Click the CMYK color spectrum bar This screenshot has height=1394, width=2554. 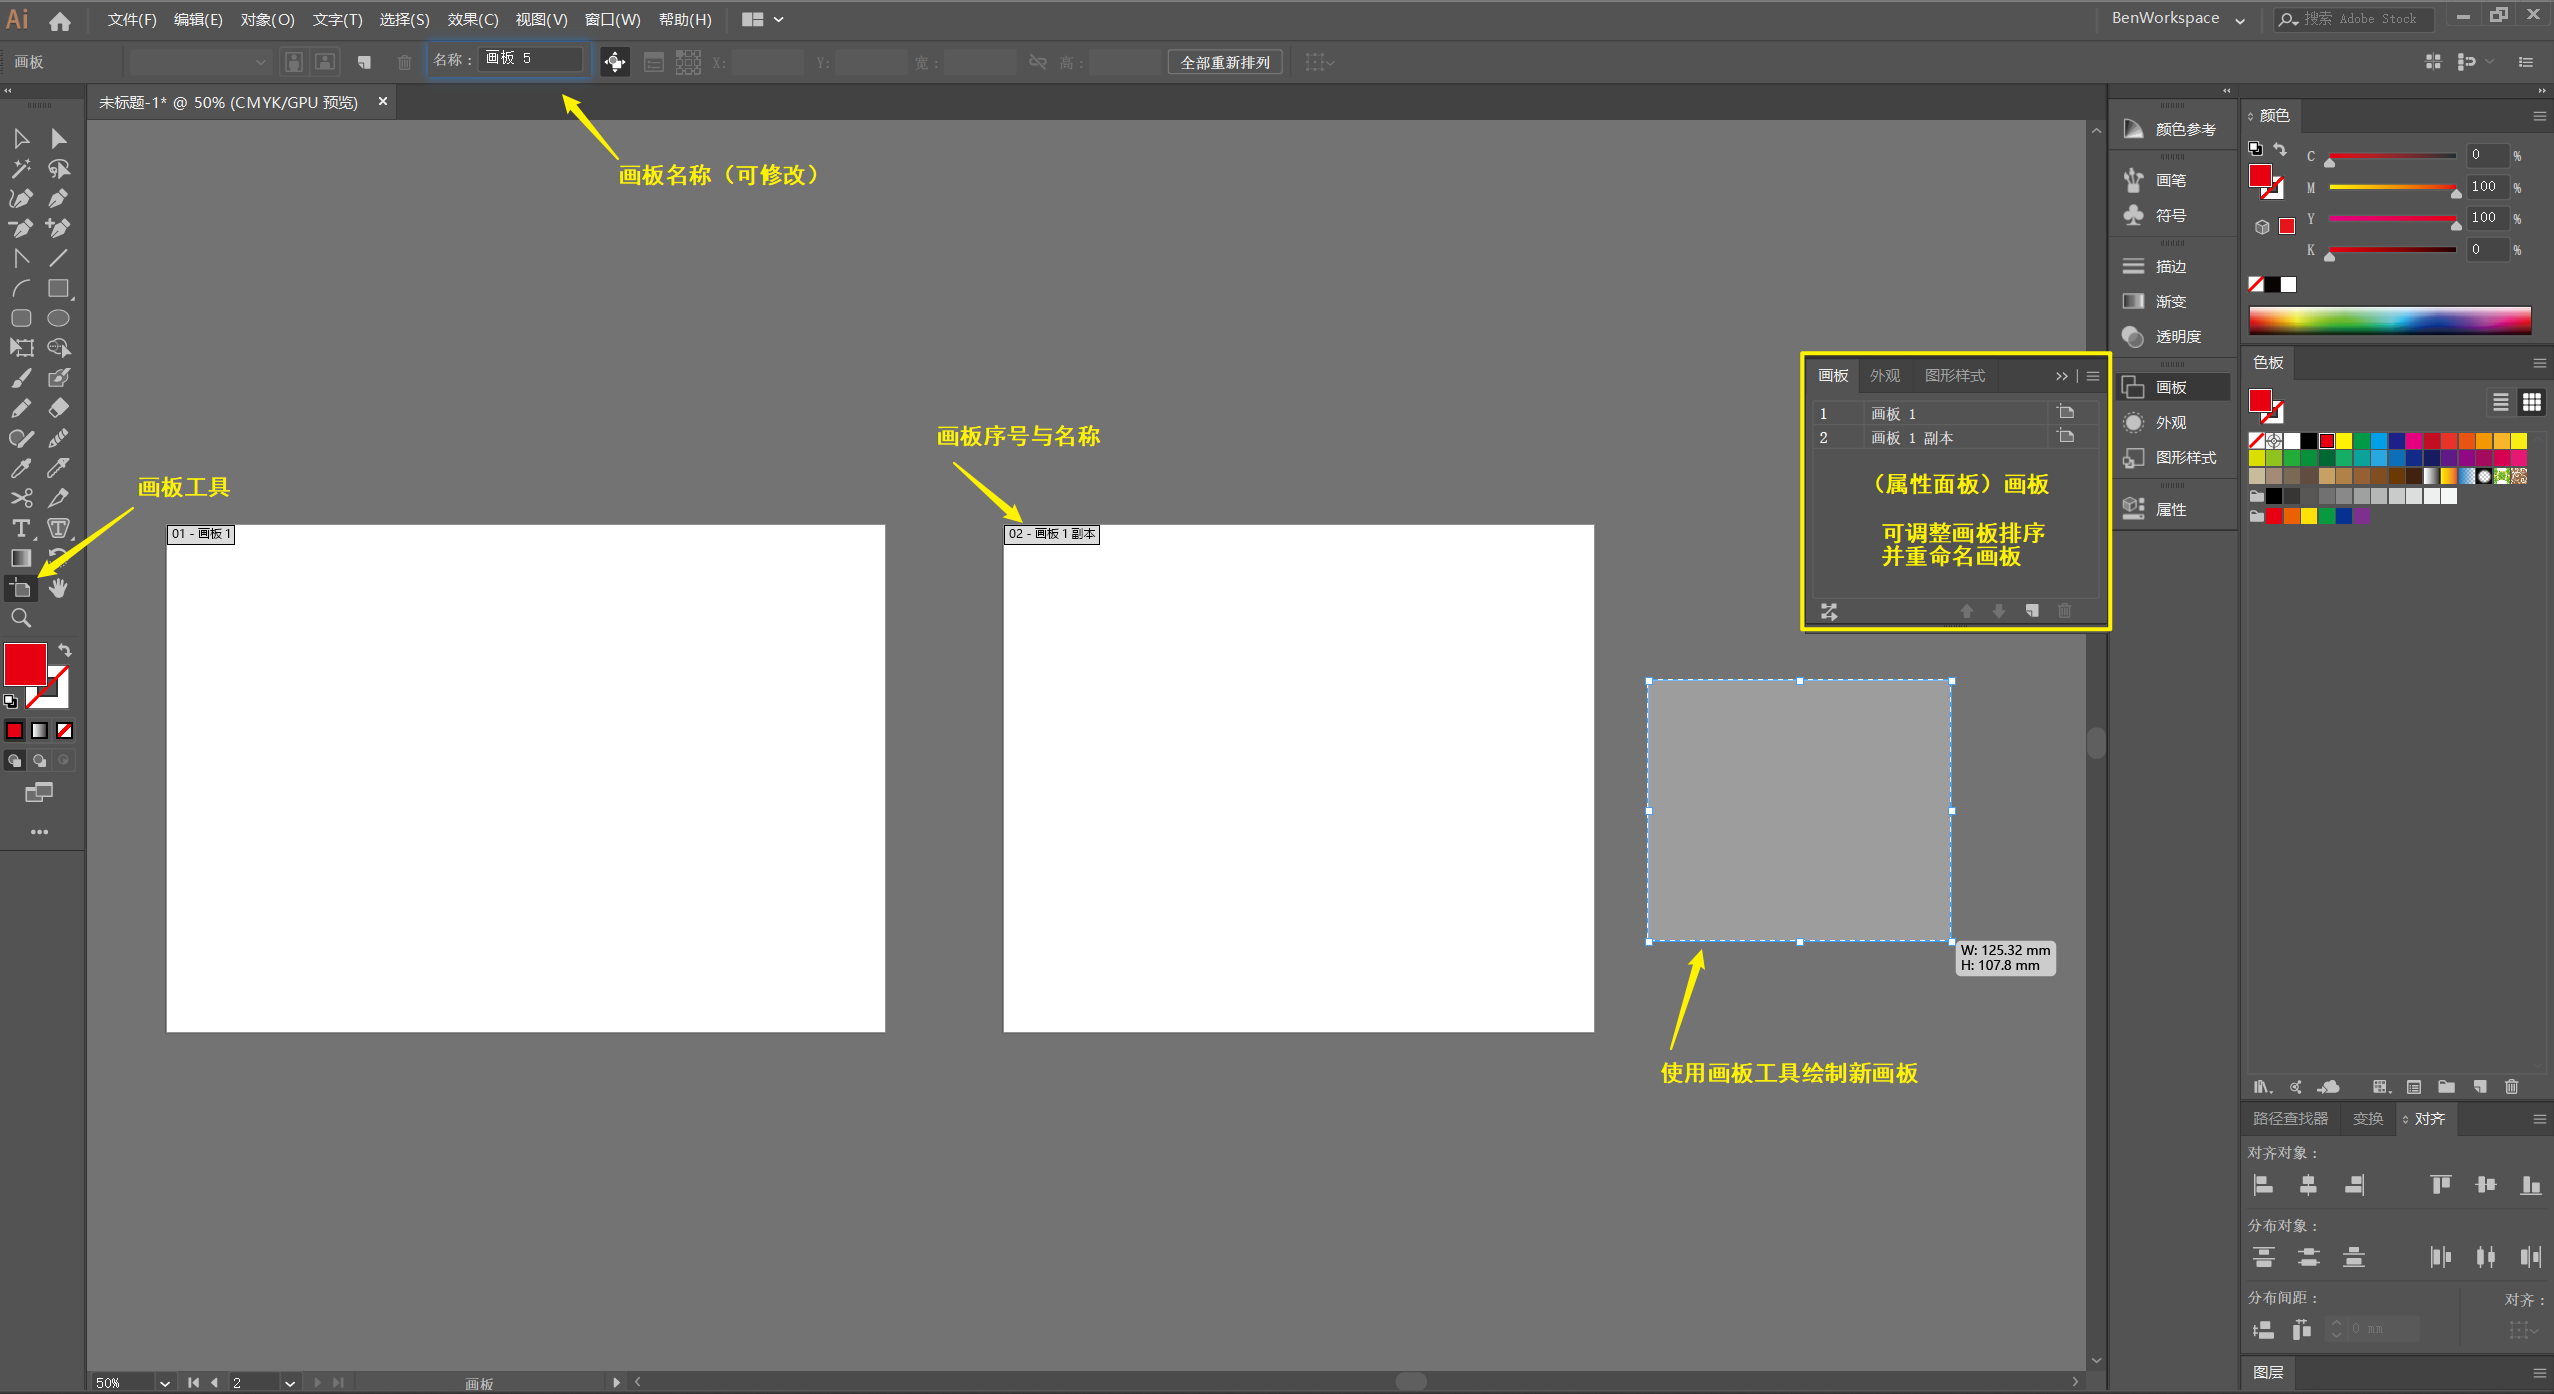click(x=2389, y=320)
